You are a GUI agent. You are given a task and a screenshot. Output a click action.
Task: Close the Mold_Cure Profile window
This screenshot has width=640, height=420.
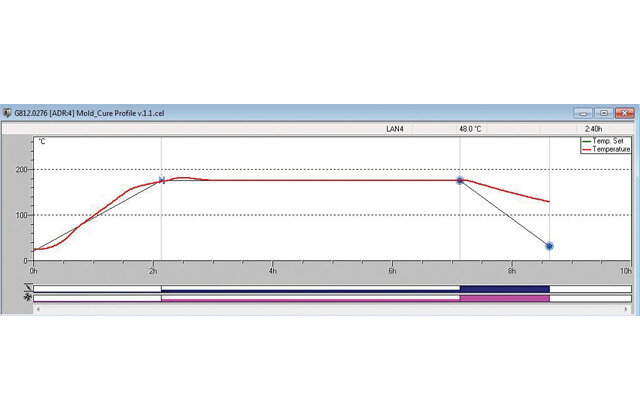pyautogui.click(x=624, y=113)
